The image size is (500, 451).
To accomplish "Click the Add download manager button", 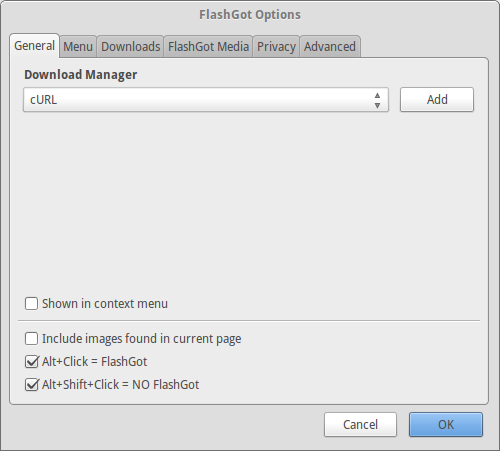I will pyautogui.click(x=437, y=100).
